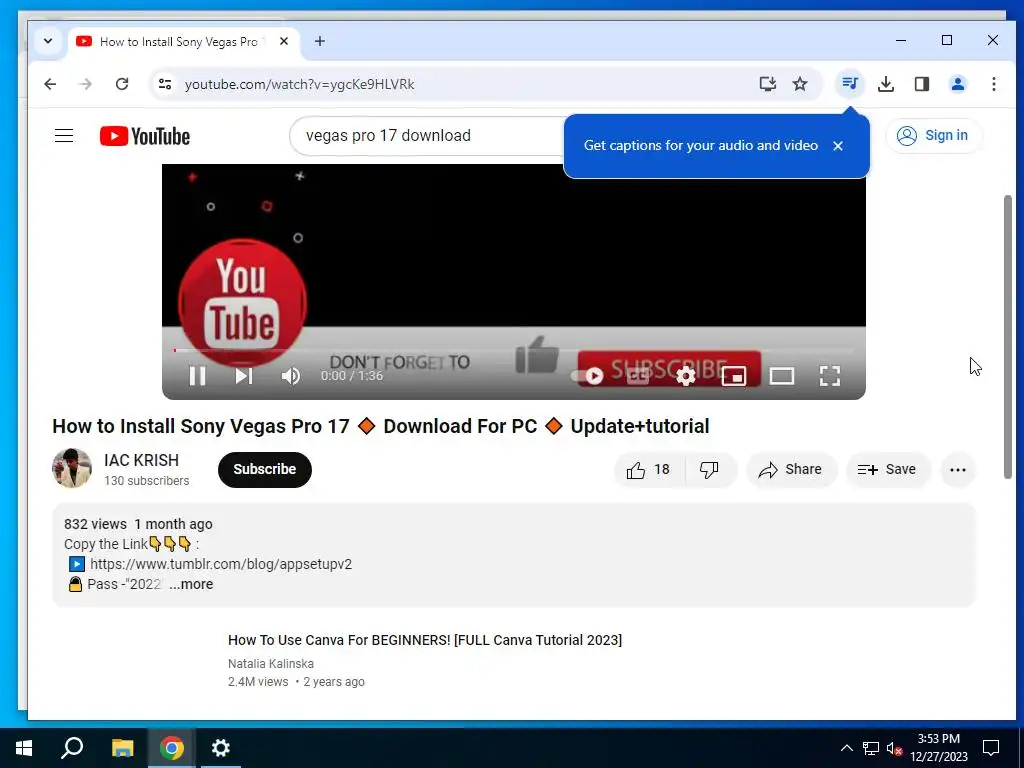Close the Sony Vegas Pro tab
This screenshot has width=1024, height=768.
283,41
